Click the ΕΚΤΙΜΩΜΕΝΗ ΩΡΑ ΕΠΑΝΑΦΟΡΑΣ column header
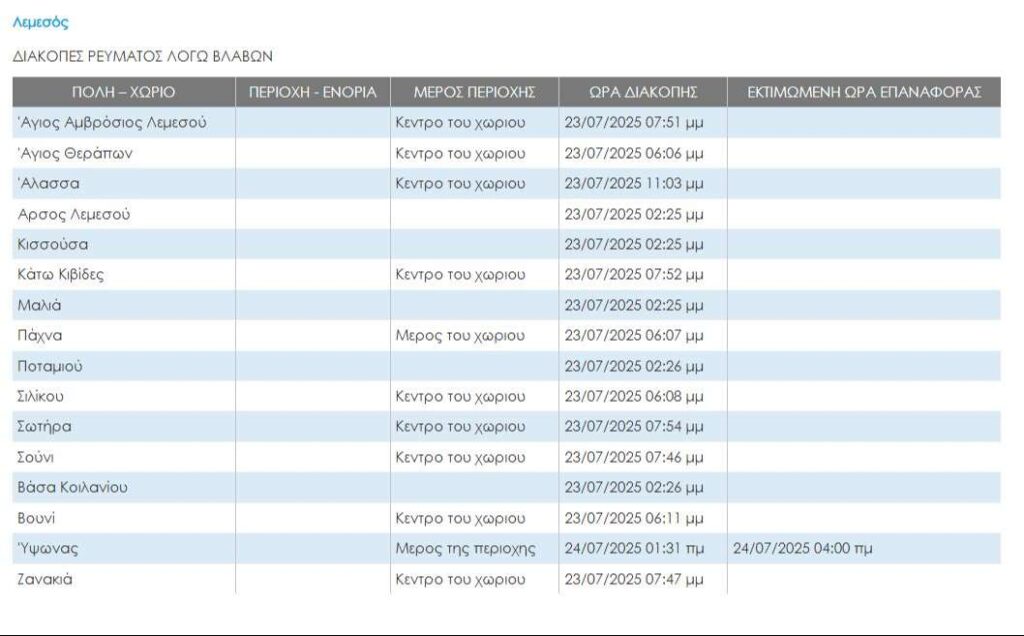This screenshot has height=636, width=1024. coord(864,92)
